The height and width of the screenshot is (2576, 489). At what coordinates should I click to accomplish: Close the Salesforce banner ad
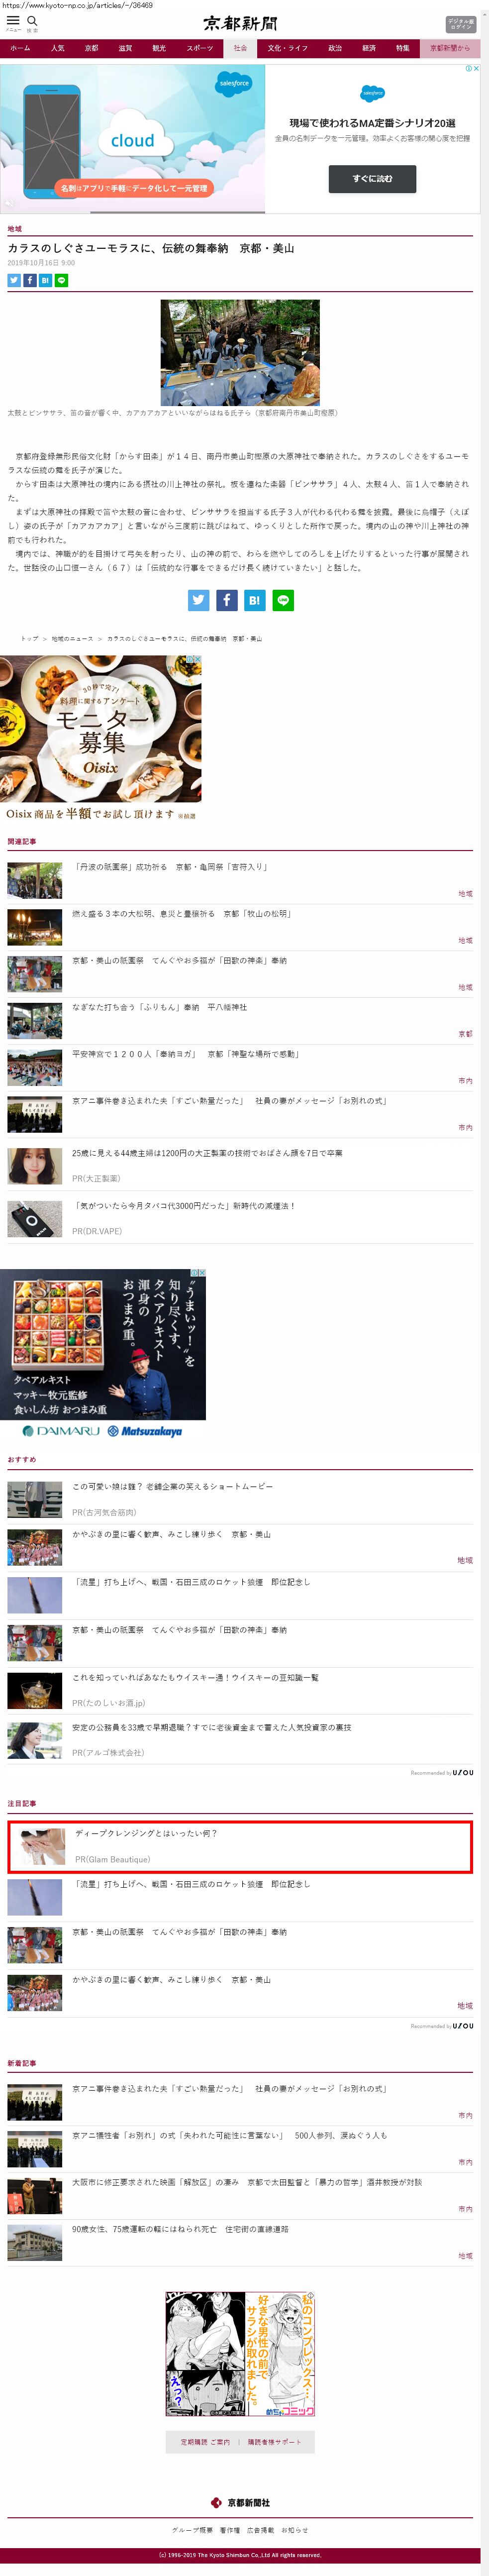click(476, 69)
